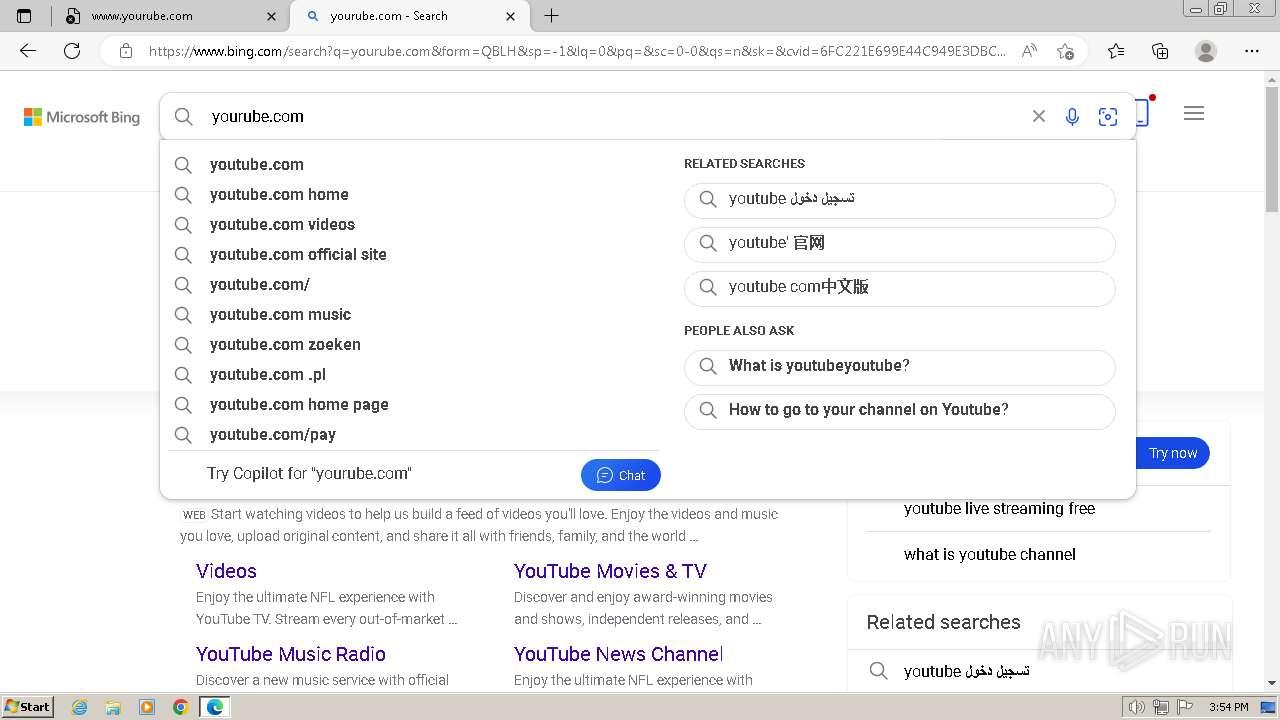Screen dimensions: 1280x720
Task: Open the tab actions menu icon
Action: 24,16
